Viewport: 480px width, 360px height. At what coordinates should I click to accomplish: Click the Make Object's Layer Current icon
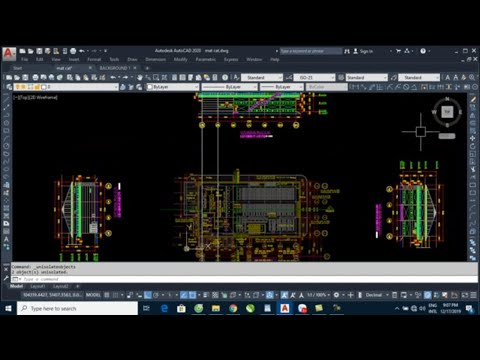pyautogui.click(x=123, y=87)
